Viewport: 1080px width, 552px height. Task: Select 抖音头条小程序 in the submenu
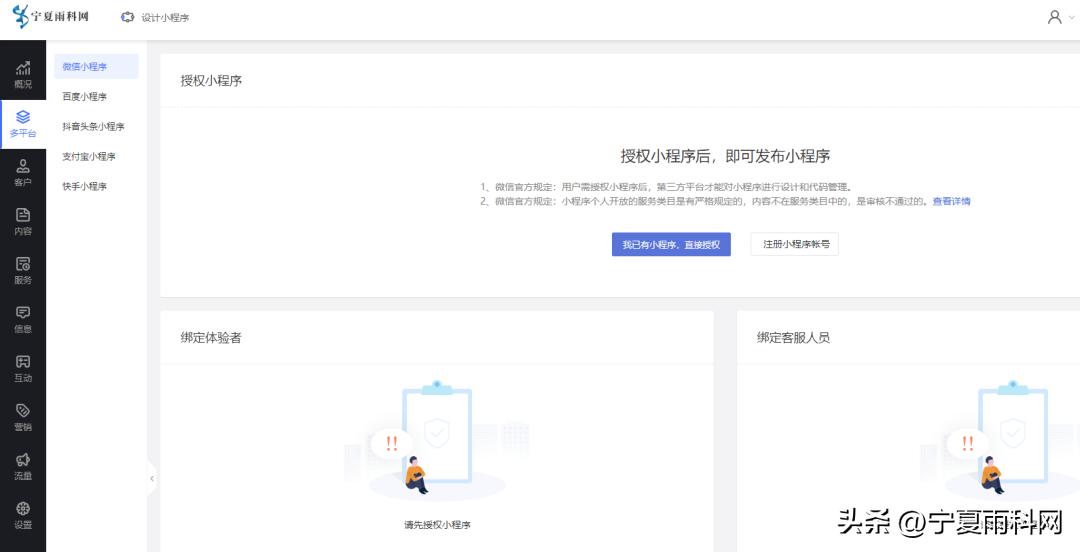coord(96,127)
